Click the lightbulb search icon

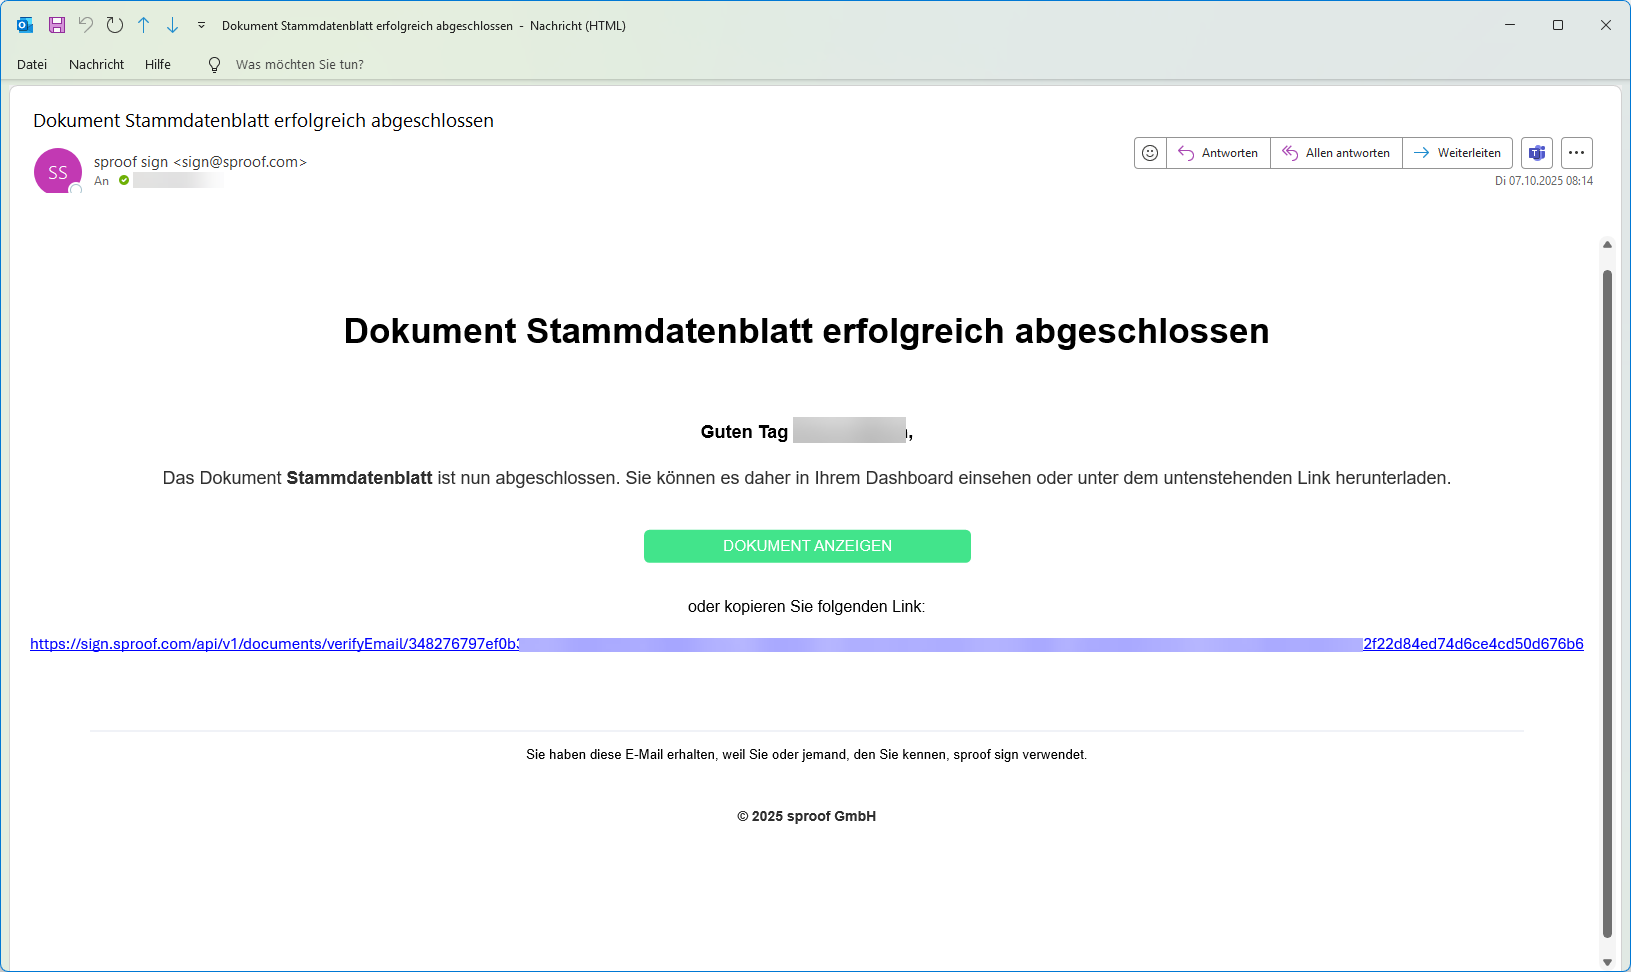214,64
